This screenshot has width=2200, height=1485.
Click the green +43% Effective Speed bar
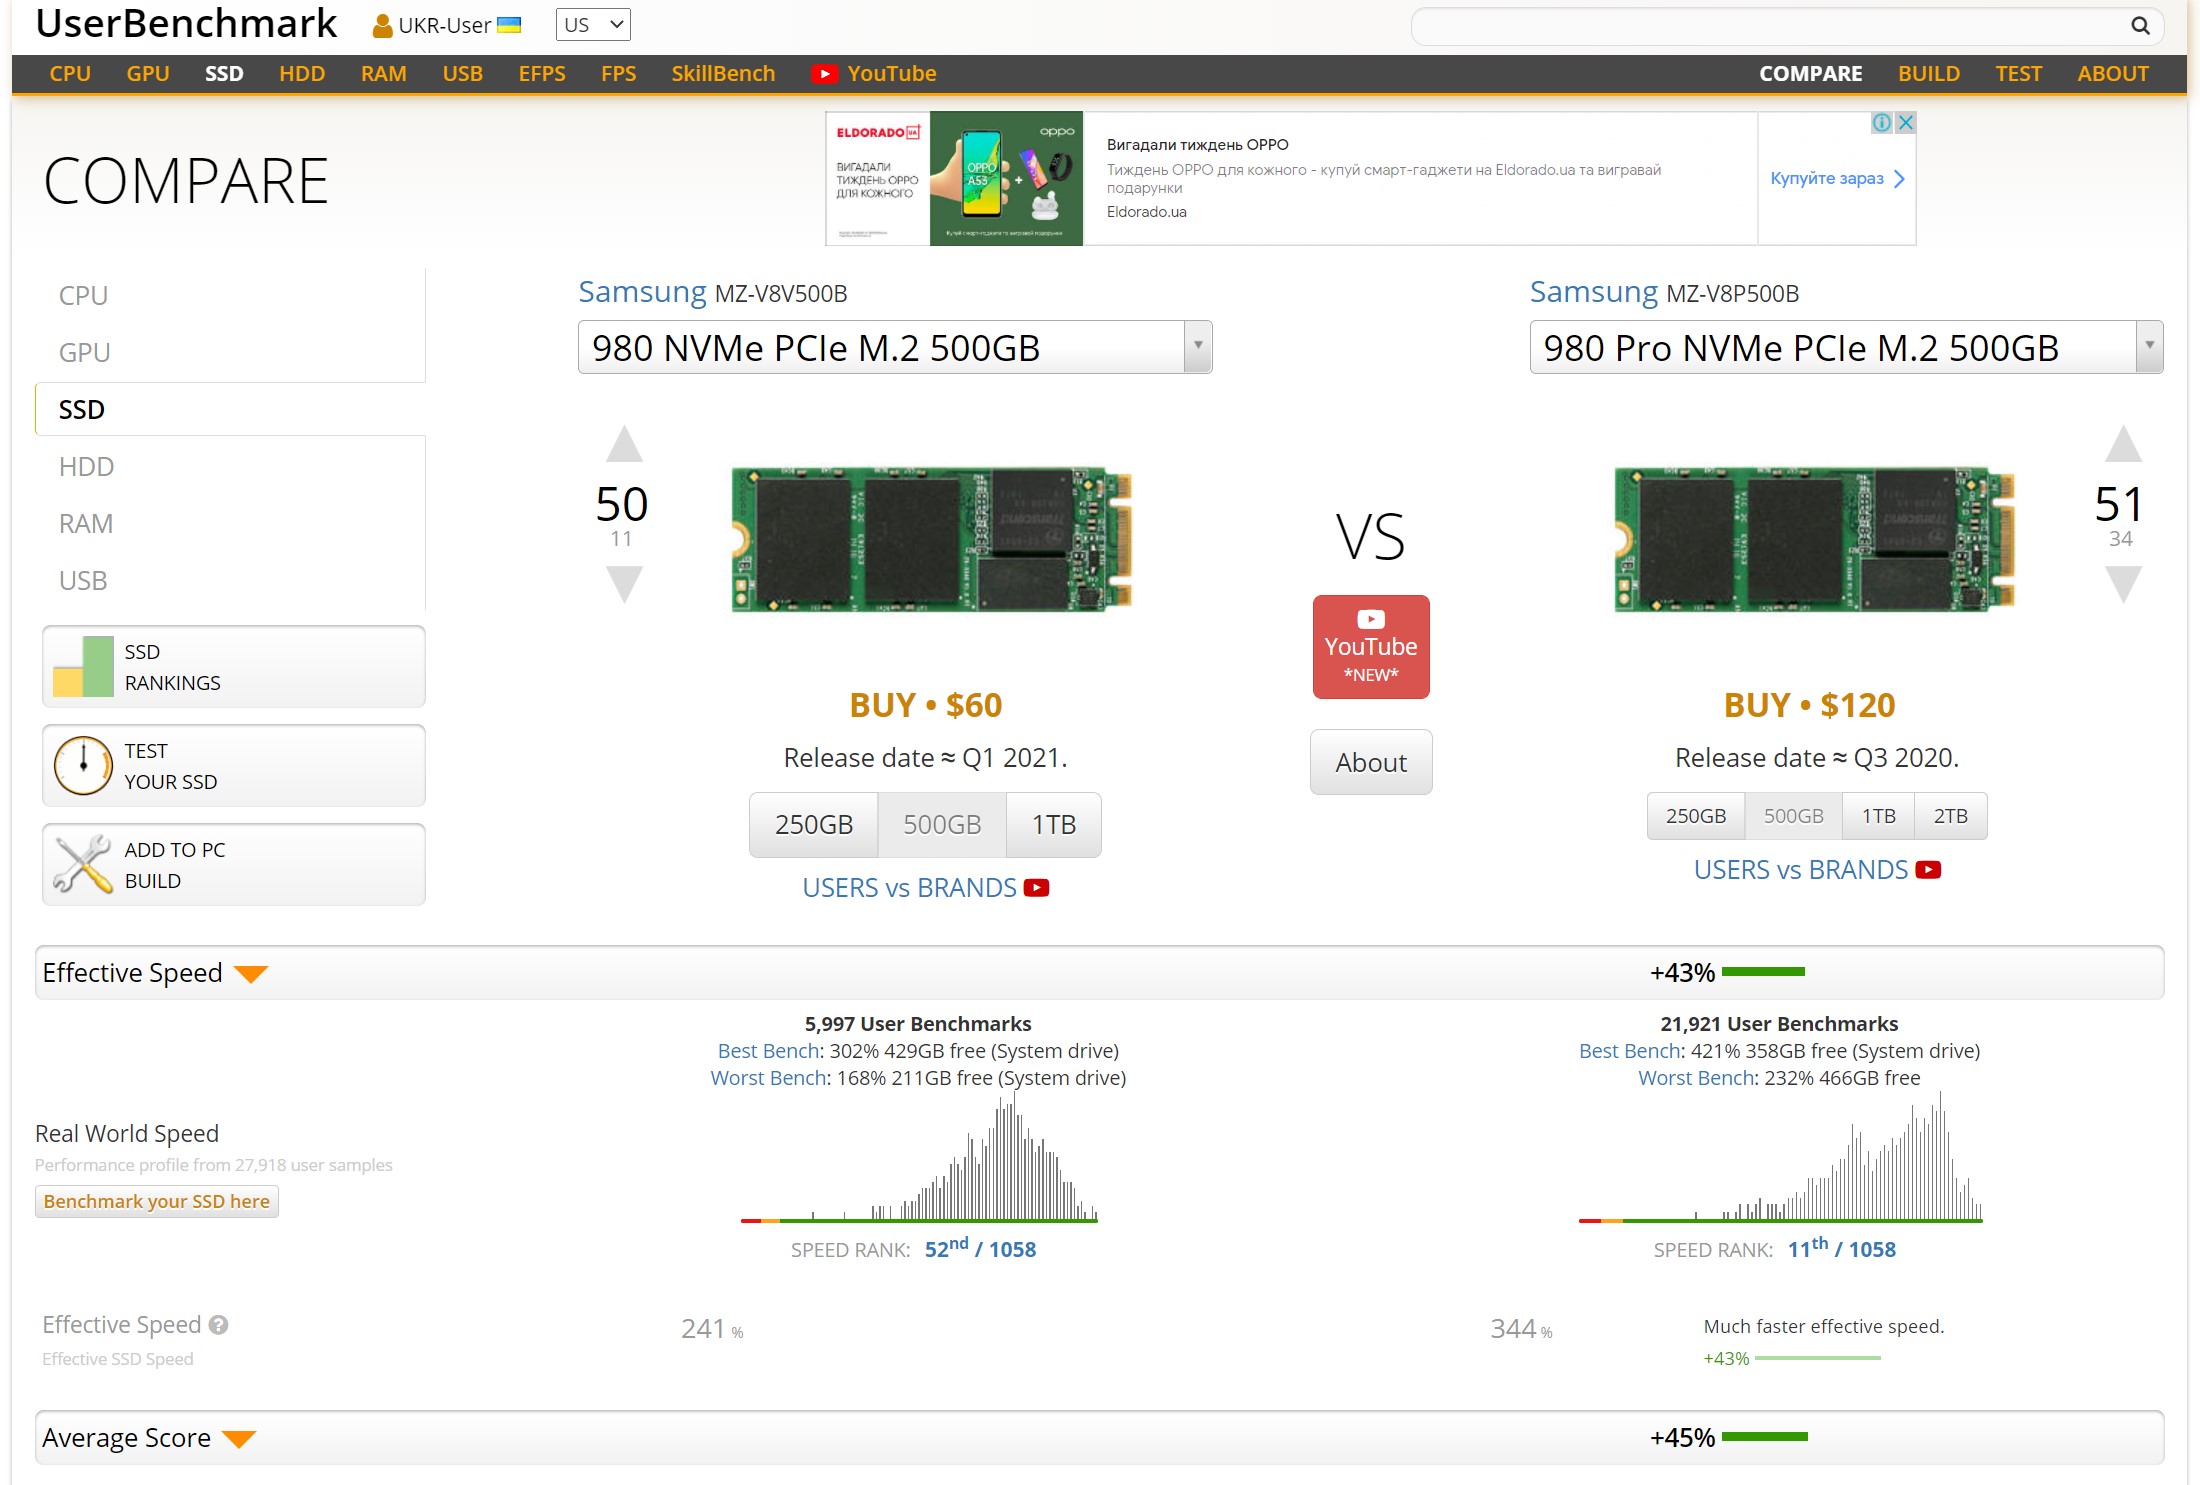point(1764,972)
